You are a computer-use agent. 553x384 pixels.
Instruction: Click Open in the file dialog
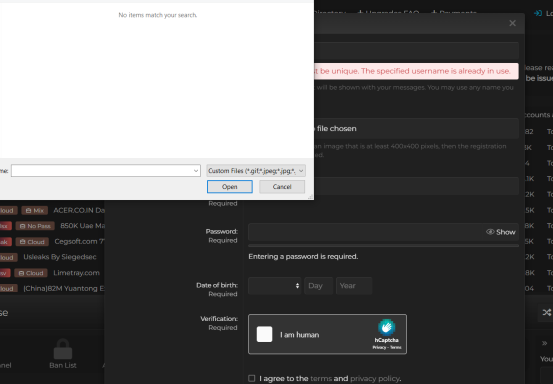coord(230,187)
